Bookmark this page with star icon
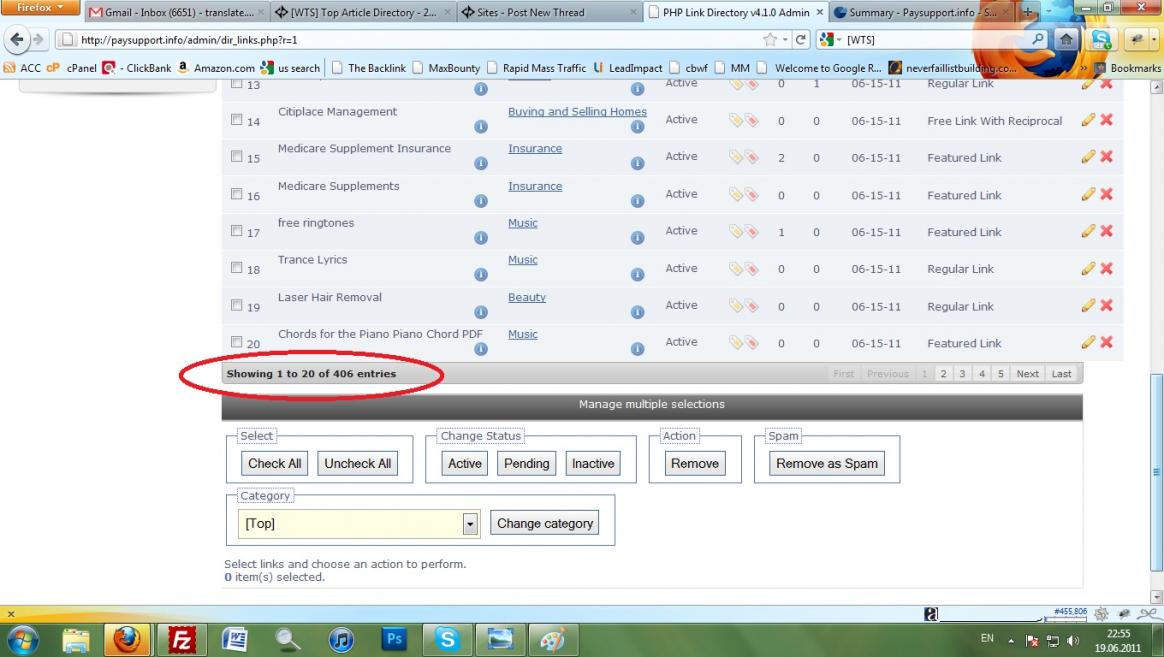Screen dimensions: 1164x657 [770, 39]
